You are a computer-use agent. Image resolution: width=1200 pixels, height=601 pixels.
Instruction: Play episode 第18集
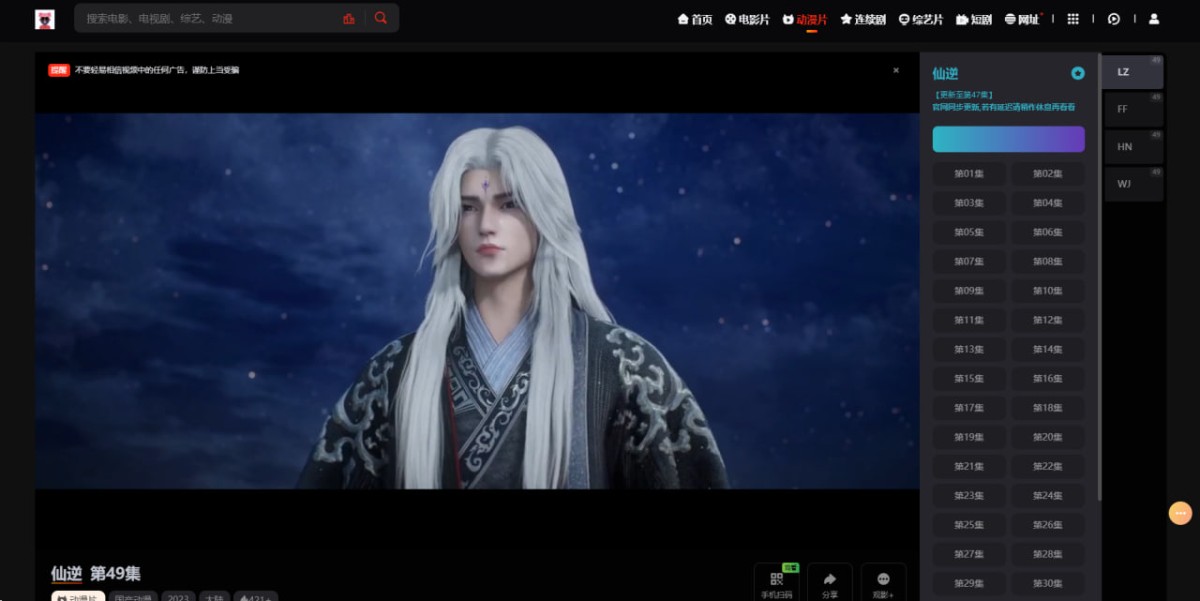point(1047,408)
